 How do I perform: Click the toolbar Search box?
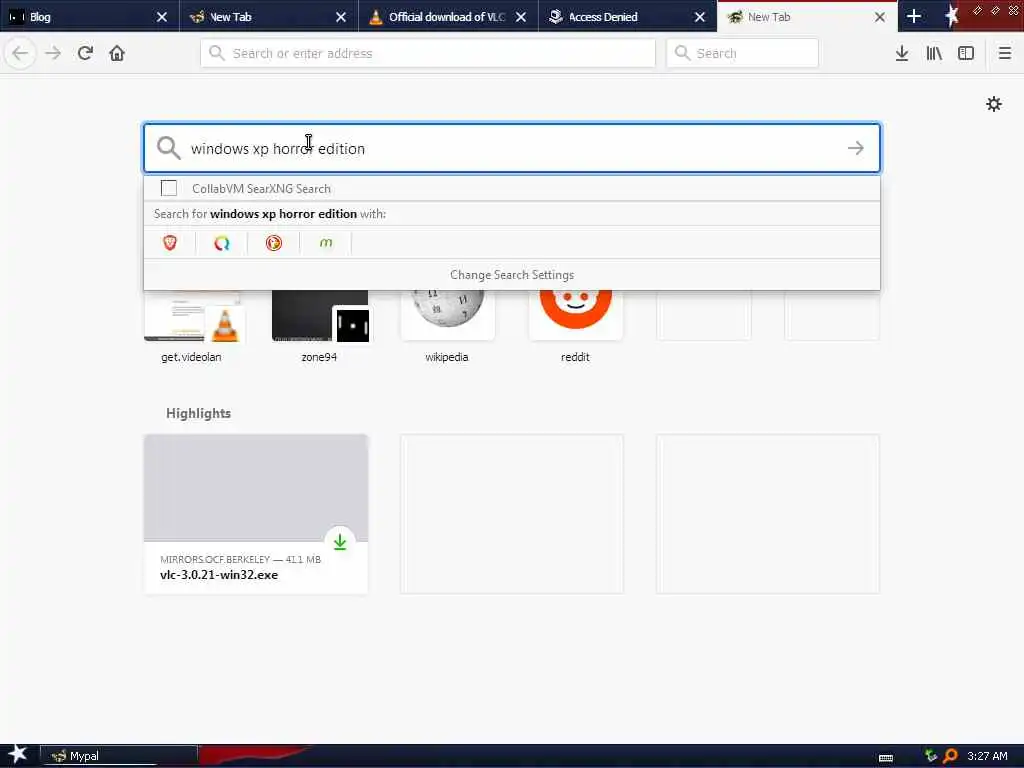[x=743, y=53]
